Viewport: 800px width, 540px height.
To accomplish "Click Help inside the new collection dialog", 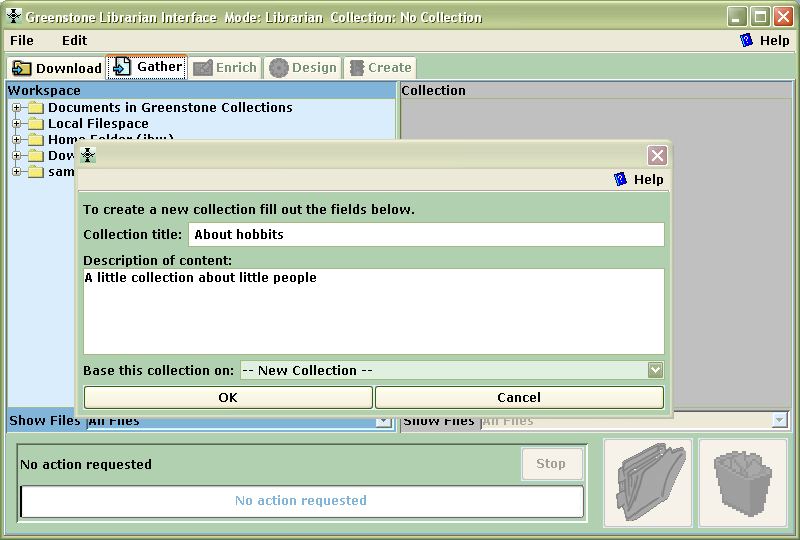I will tap(648, 180).
